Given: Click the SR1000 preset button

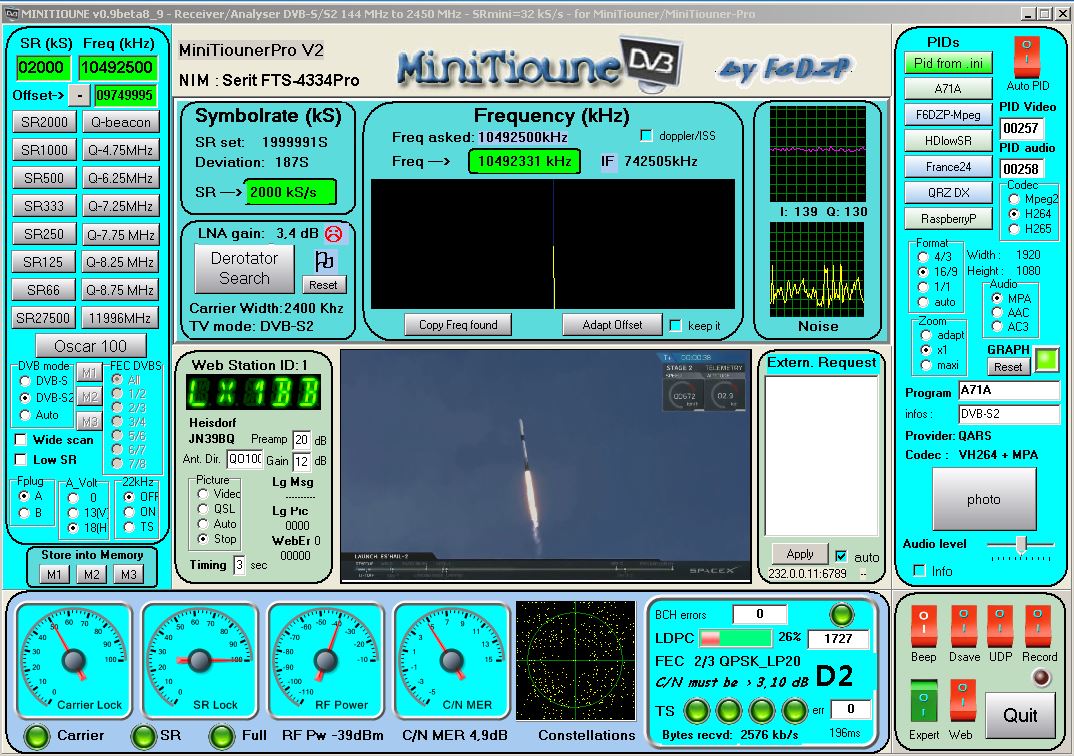Looking at the screenshot, I should (x=45, y=150).
